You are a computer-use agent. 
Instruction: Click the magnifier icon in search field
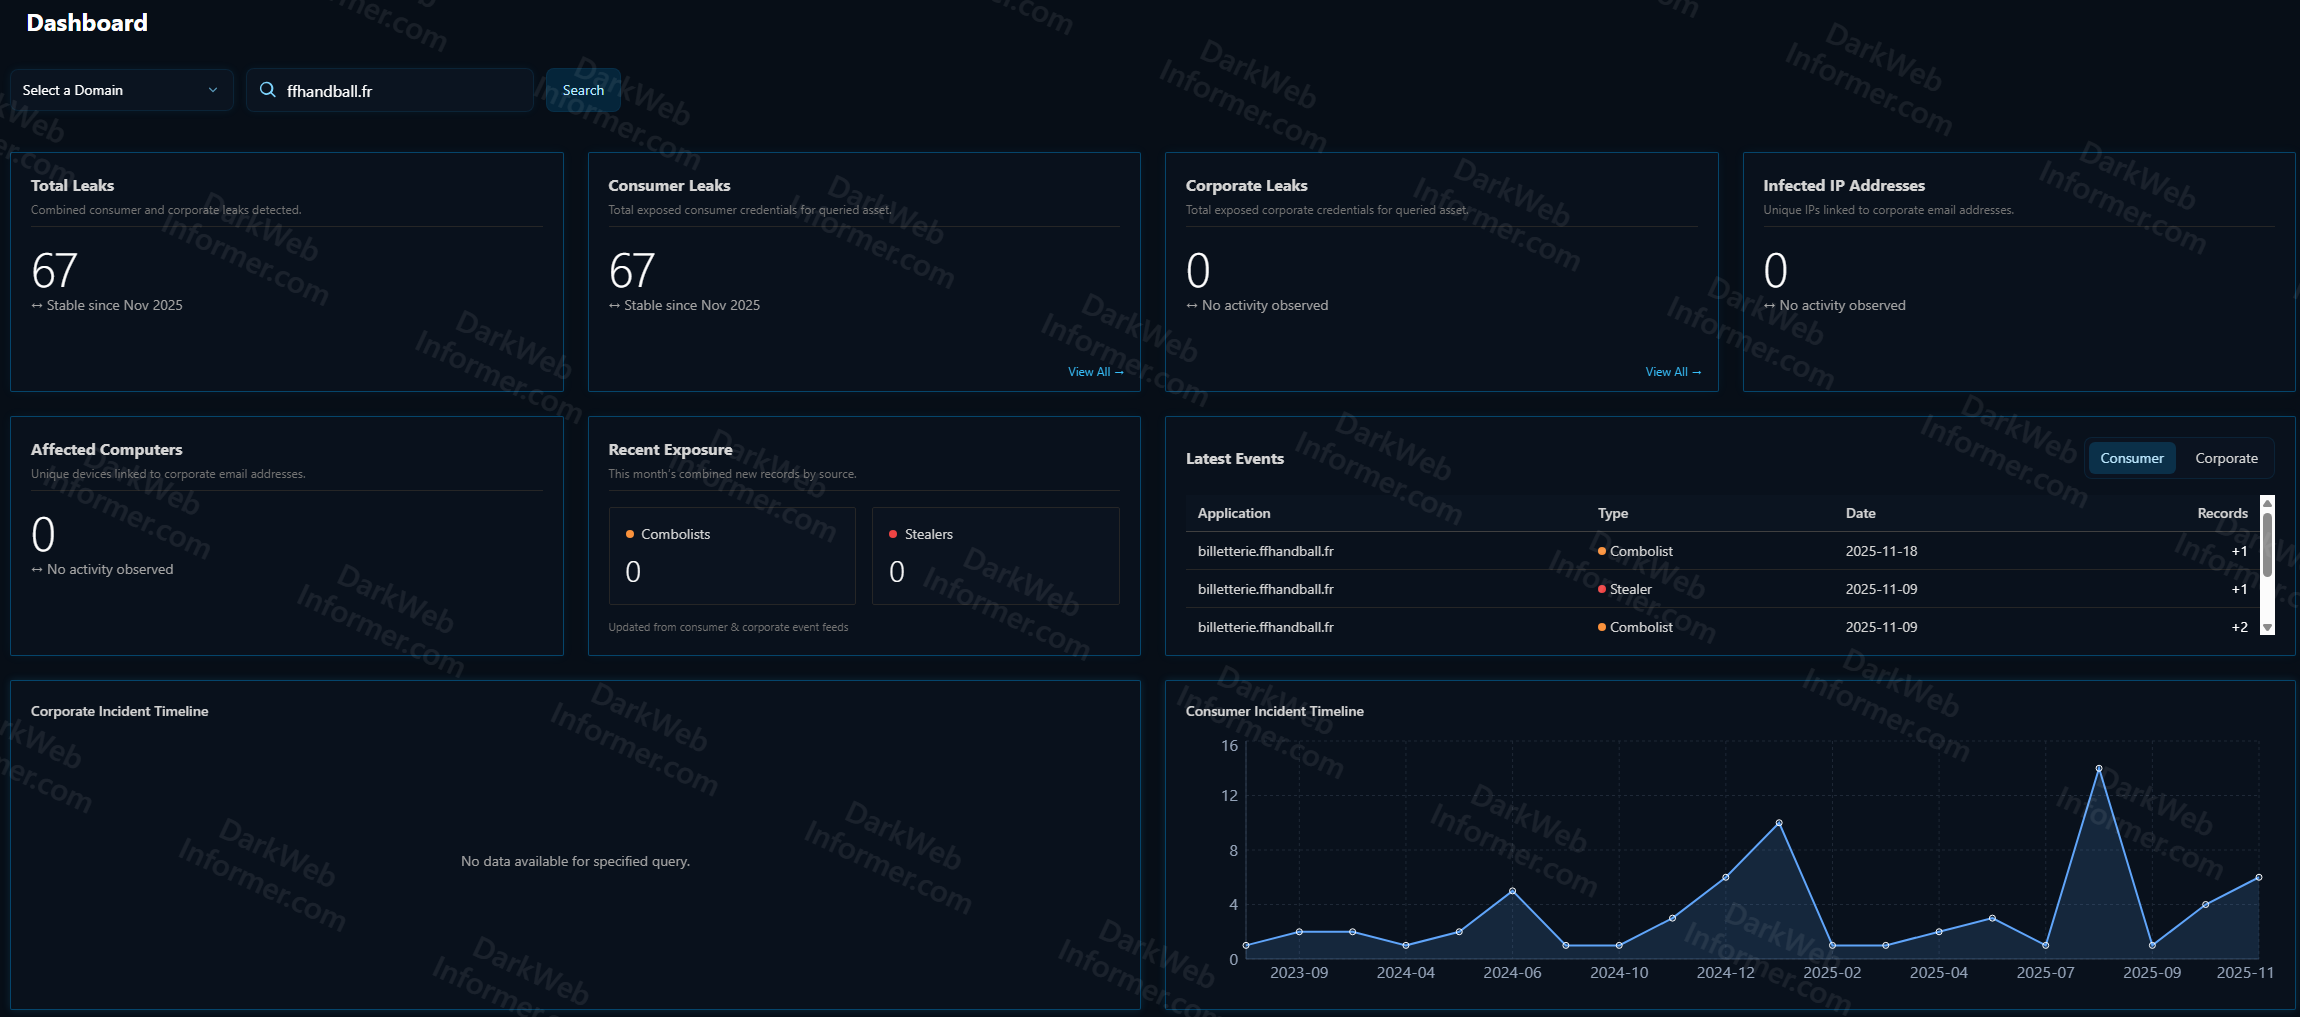(267, 90)
